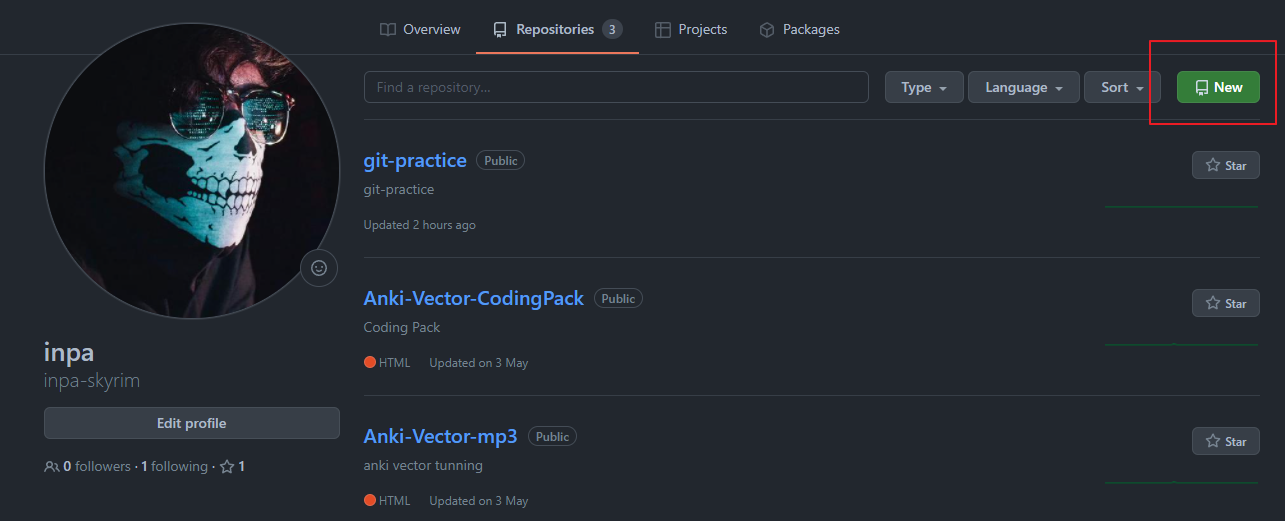Screen dimensions: 1285x521
Task: Click the followers people icon
Action: tap(52, 467)
